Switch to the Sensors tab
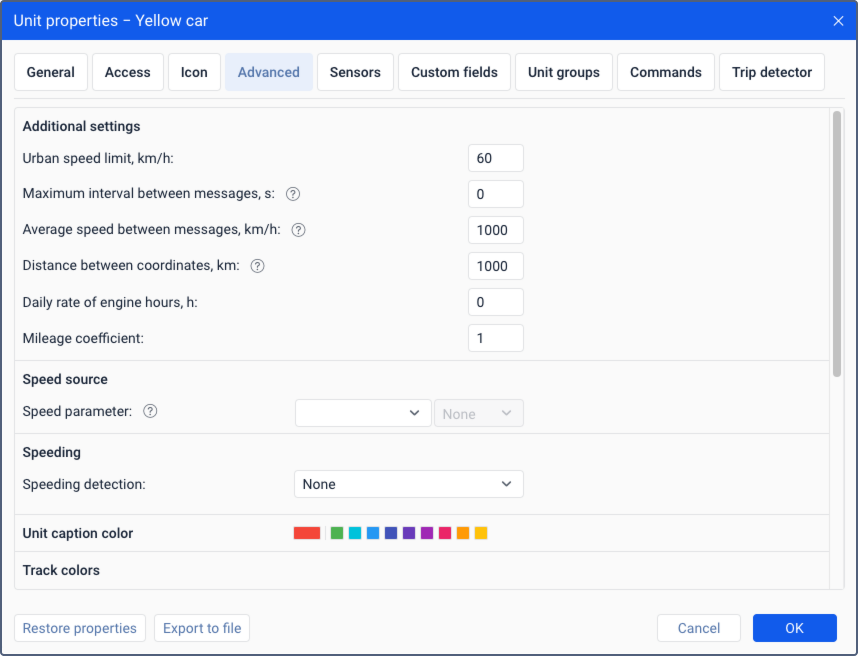This screenshot has height=656, width=858. (355, 72)
